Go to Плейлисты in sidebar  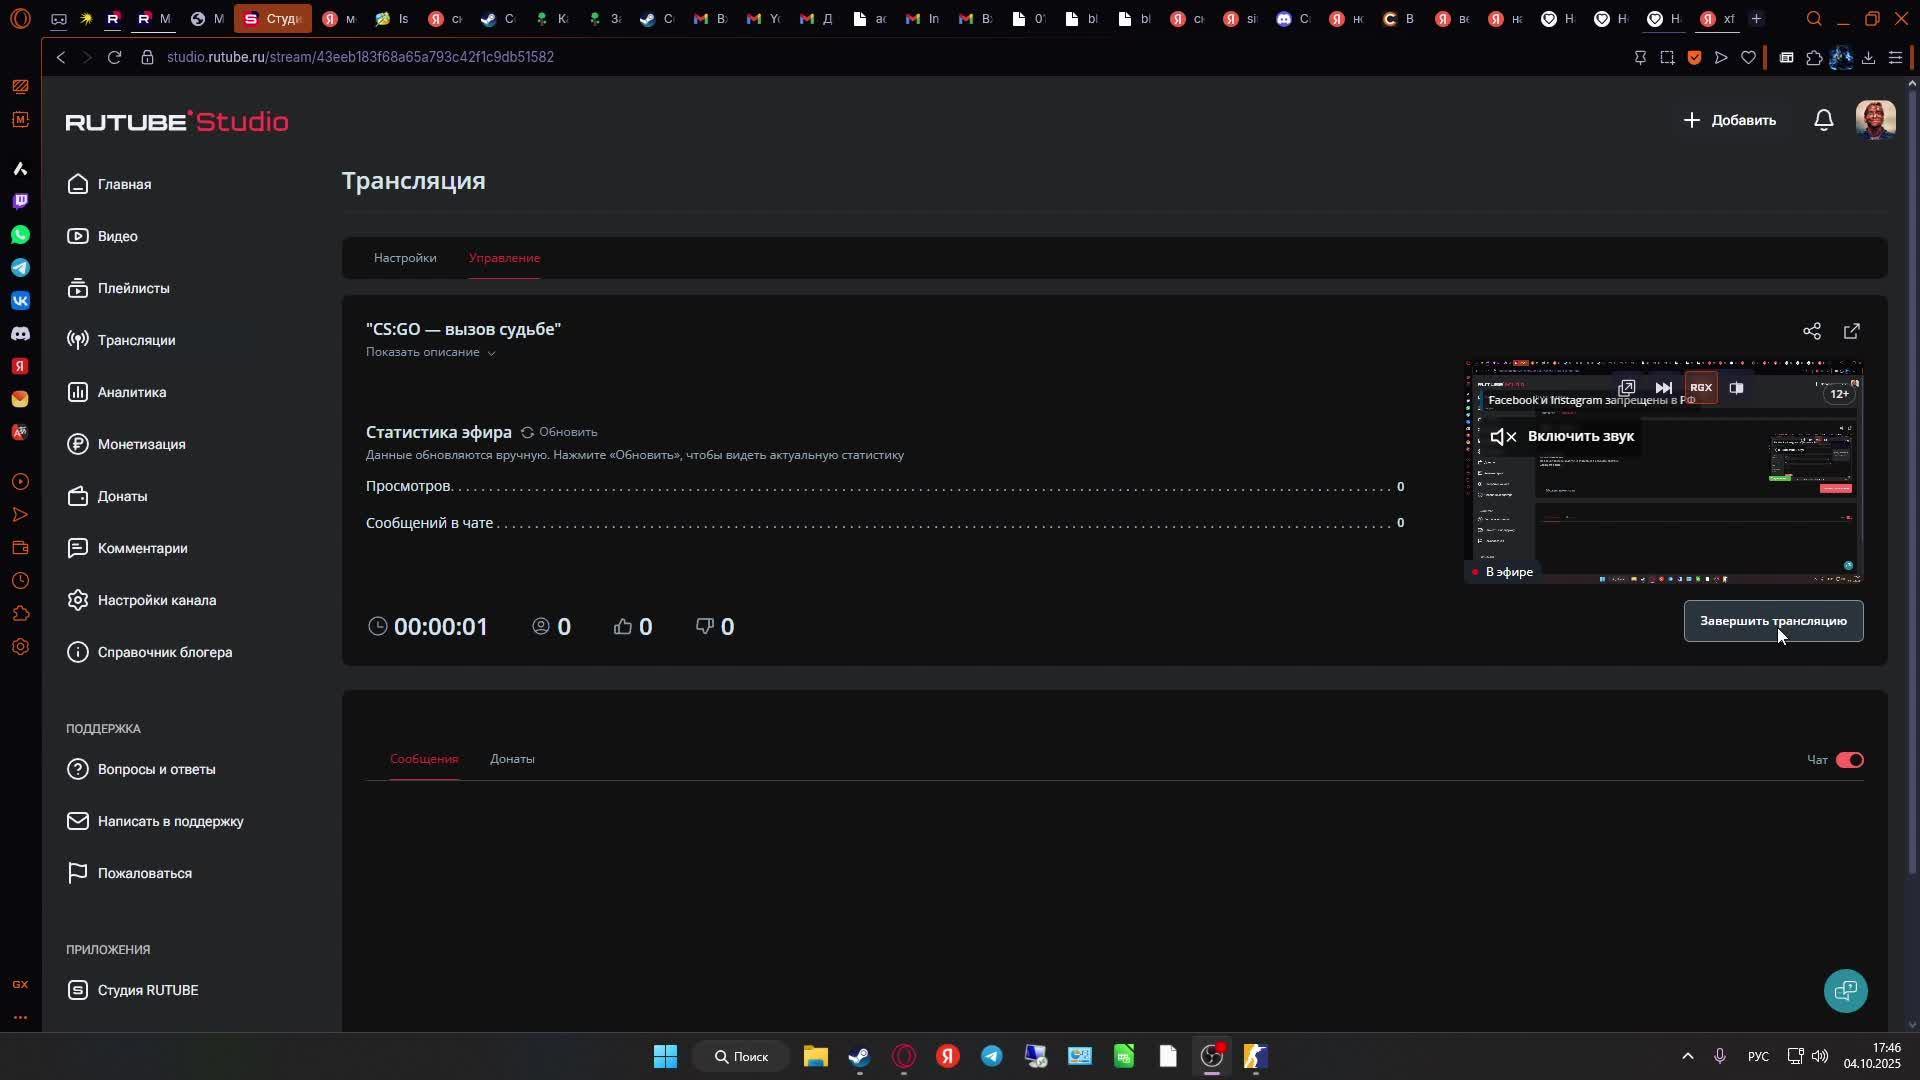pos(119,288)
